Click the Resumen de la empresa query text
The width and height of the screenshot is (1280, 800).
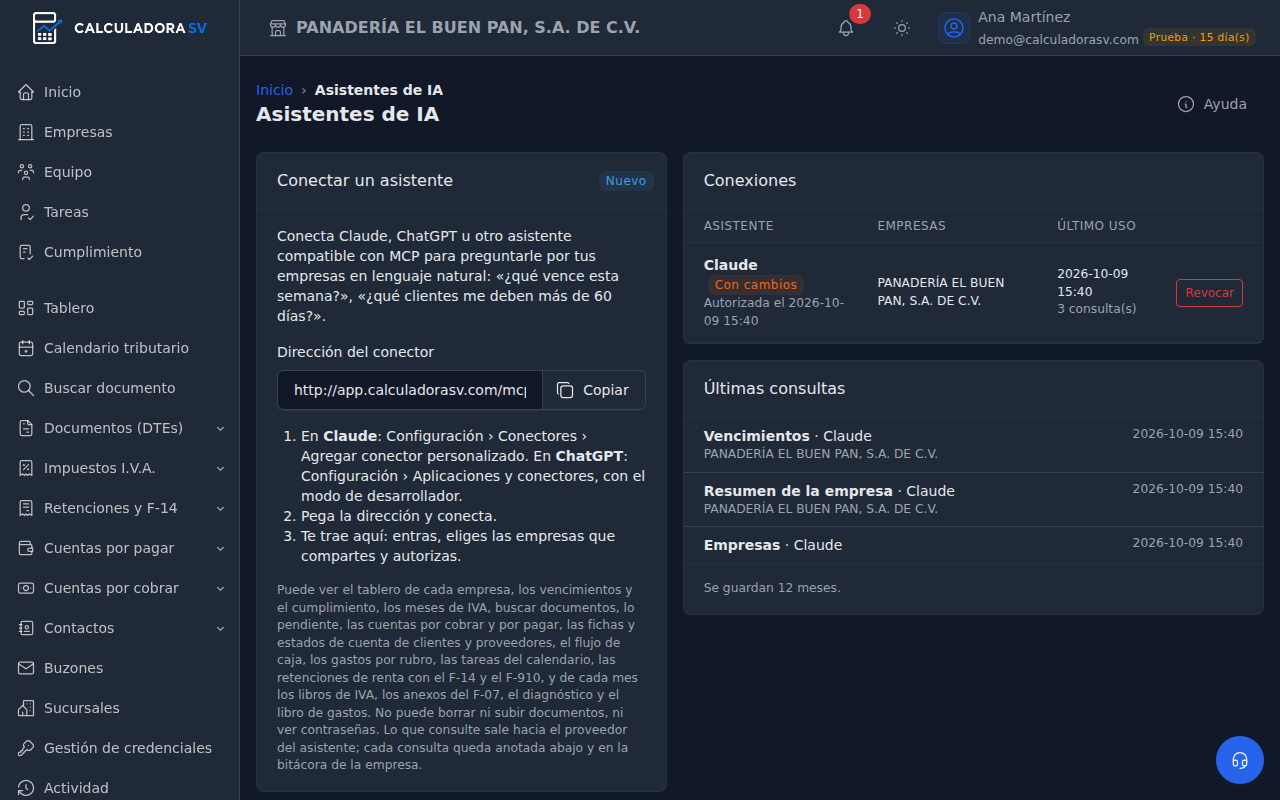click(x=798, y=491)
